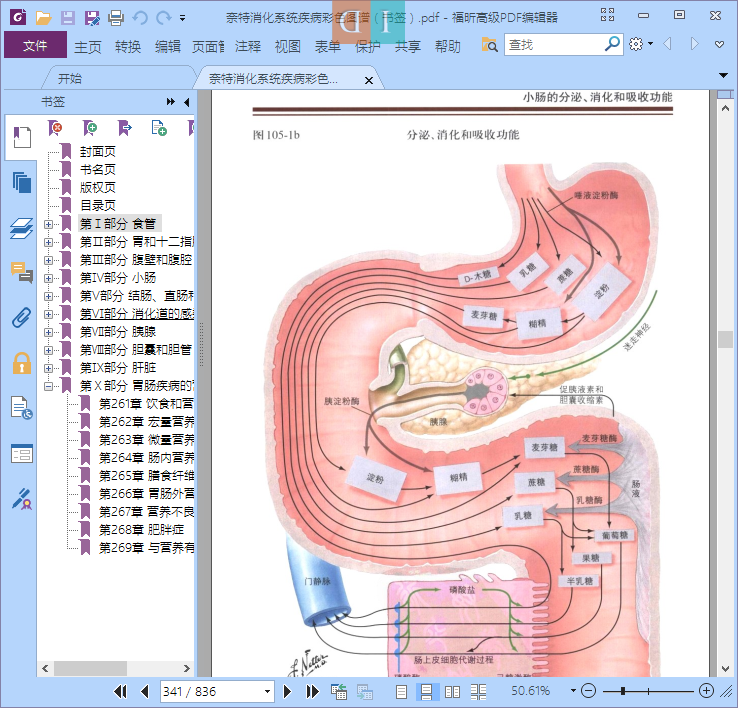Image resolution: width=738 pixels, height=708 pixels.
Task: Open the bookmarks panel sidebar icon
Action: point(22,138)
